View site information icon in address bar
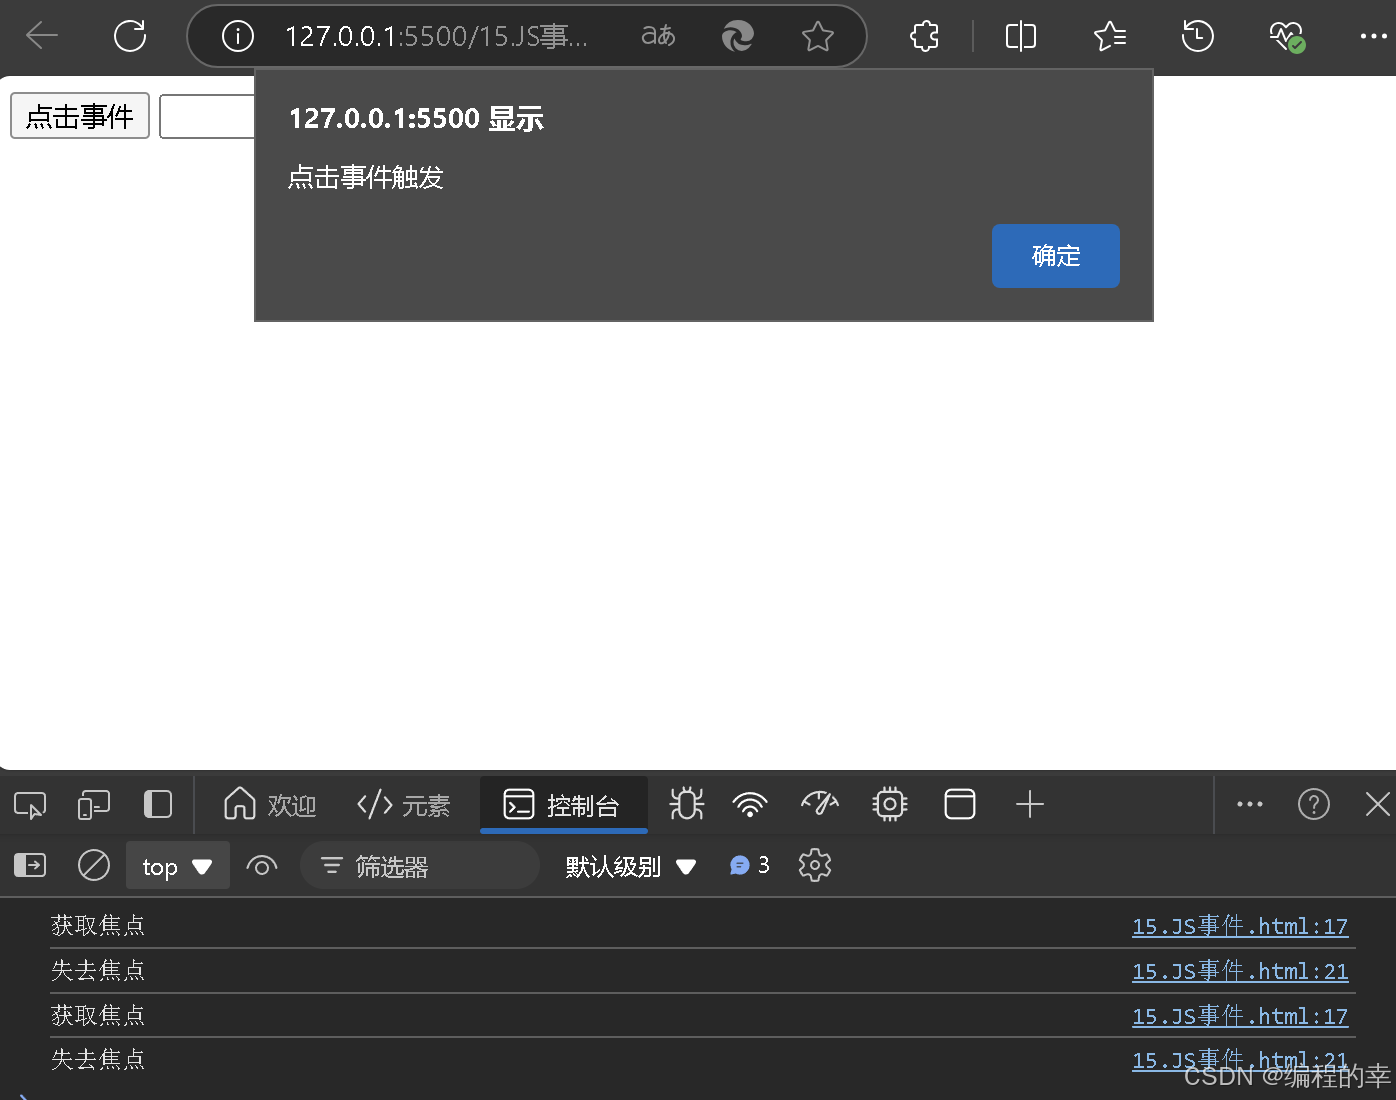This screenshot has width=1396, height=1100. [237, 36]
